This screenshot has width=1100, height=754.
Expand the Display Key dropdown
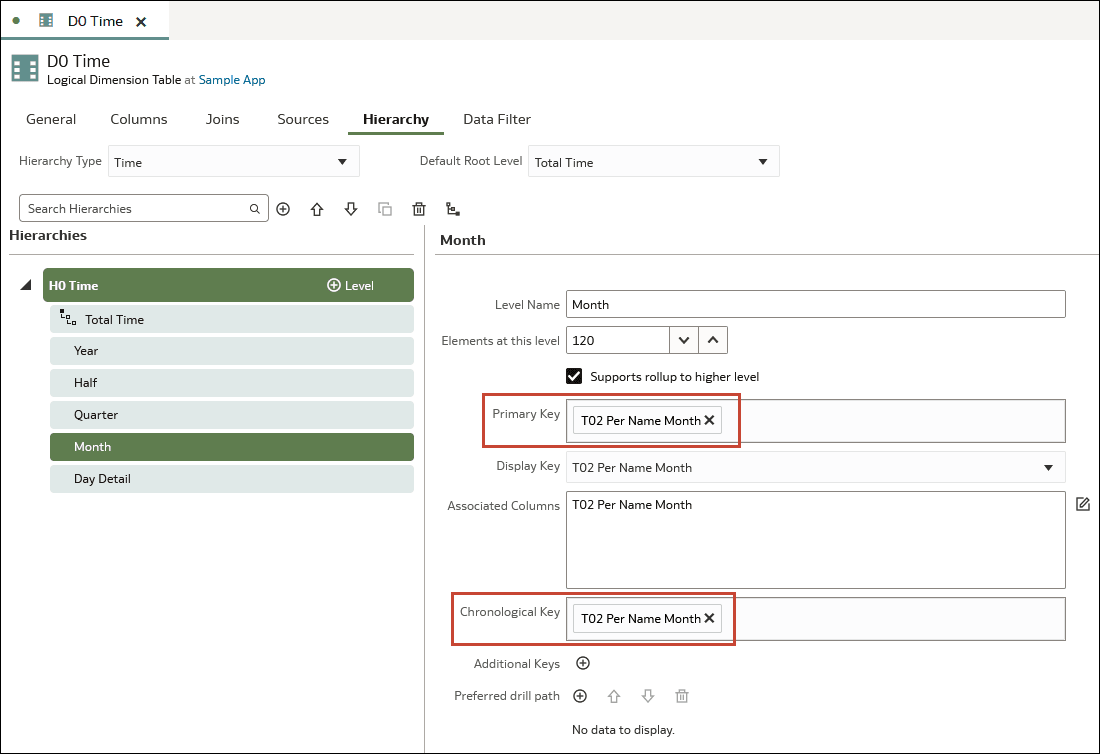click(1048, 467)
